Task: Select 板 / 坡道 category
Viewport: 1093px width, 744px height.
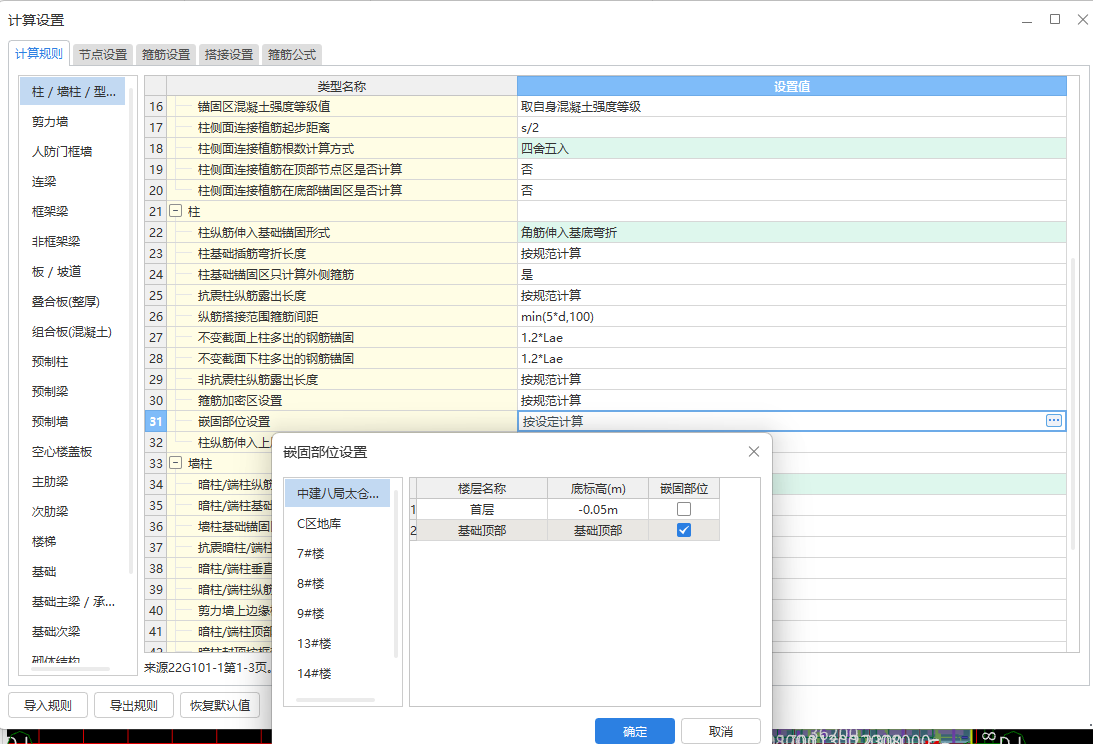Action: click(x=72, y=271)
